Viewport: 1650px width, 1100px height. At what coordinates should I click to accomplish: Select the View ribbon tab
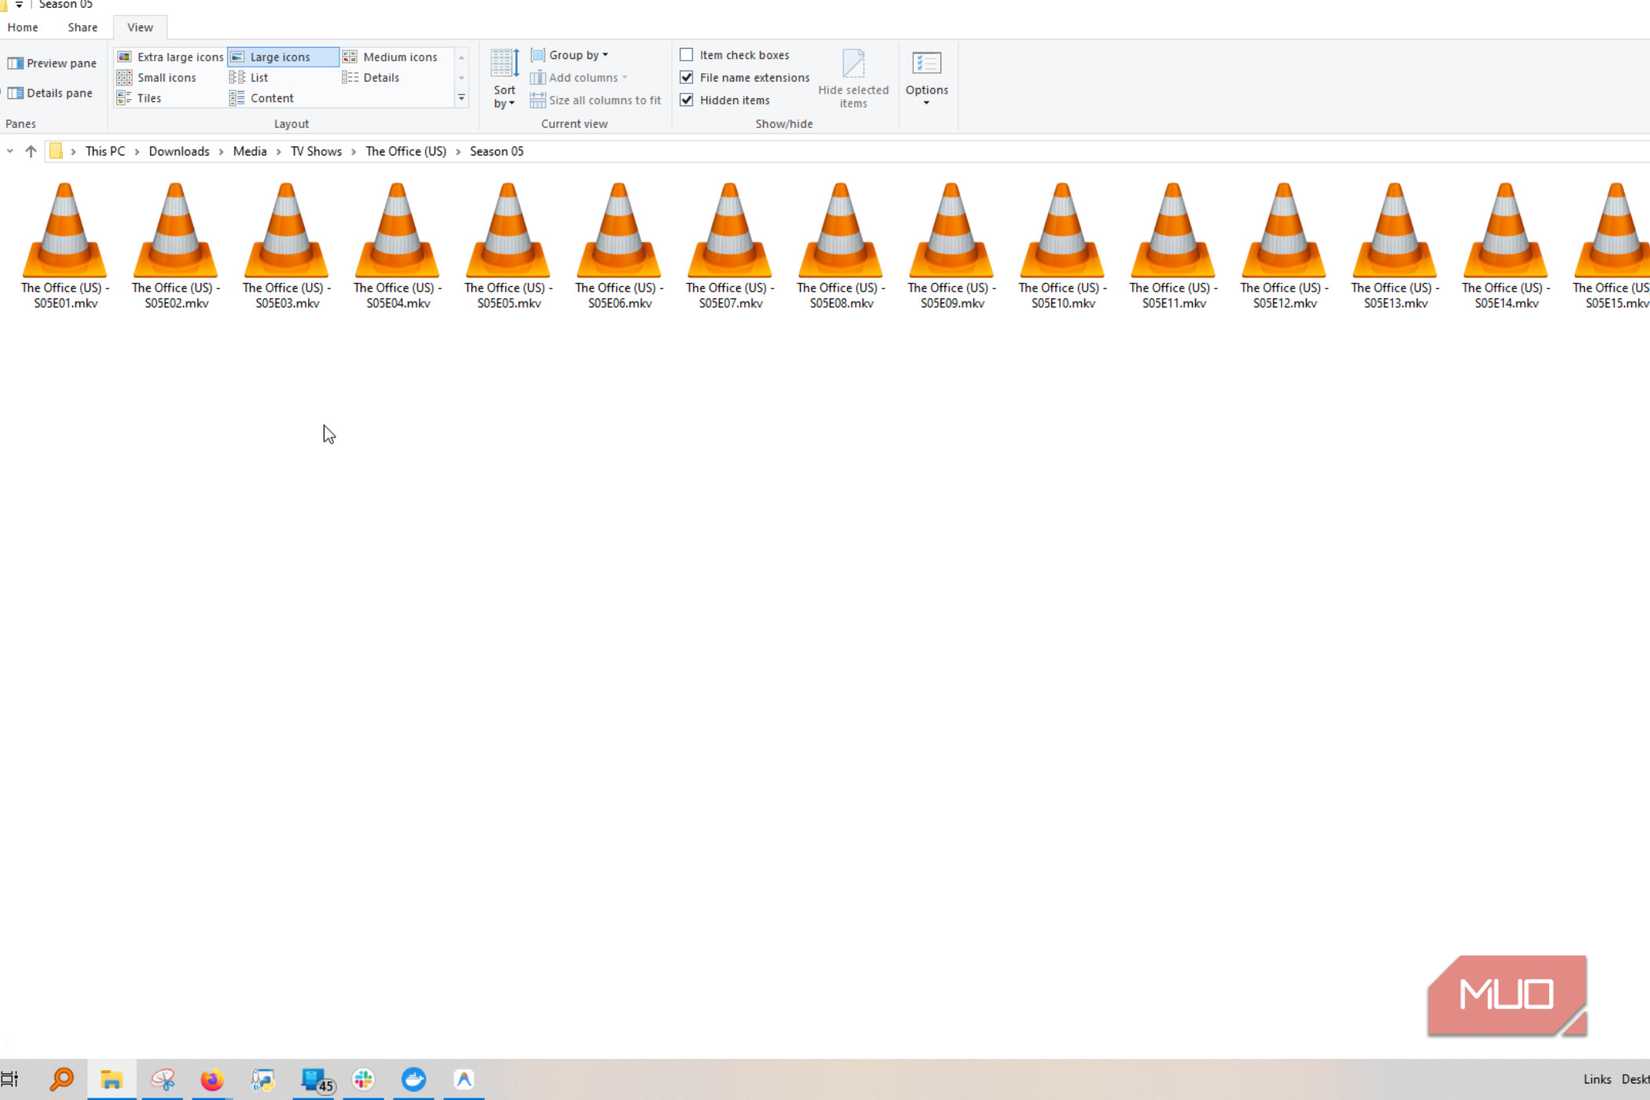[x=140, y=27]
